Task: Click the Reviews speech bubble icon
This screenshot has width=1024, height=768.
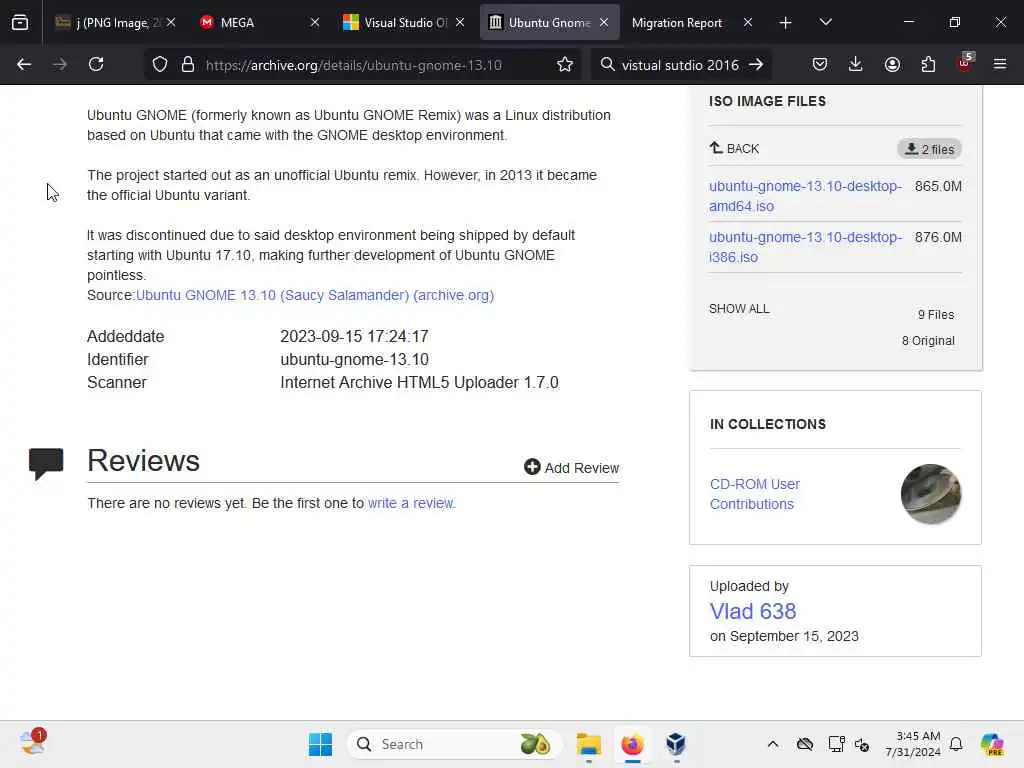Action: tap(46, 463)
